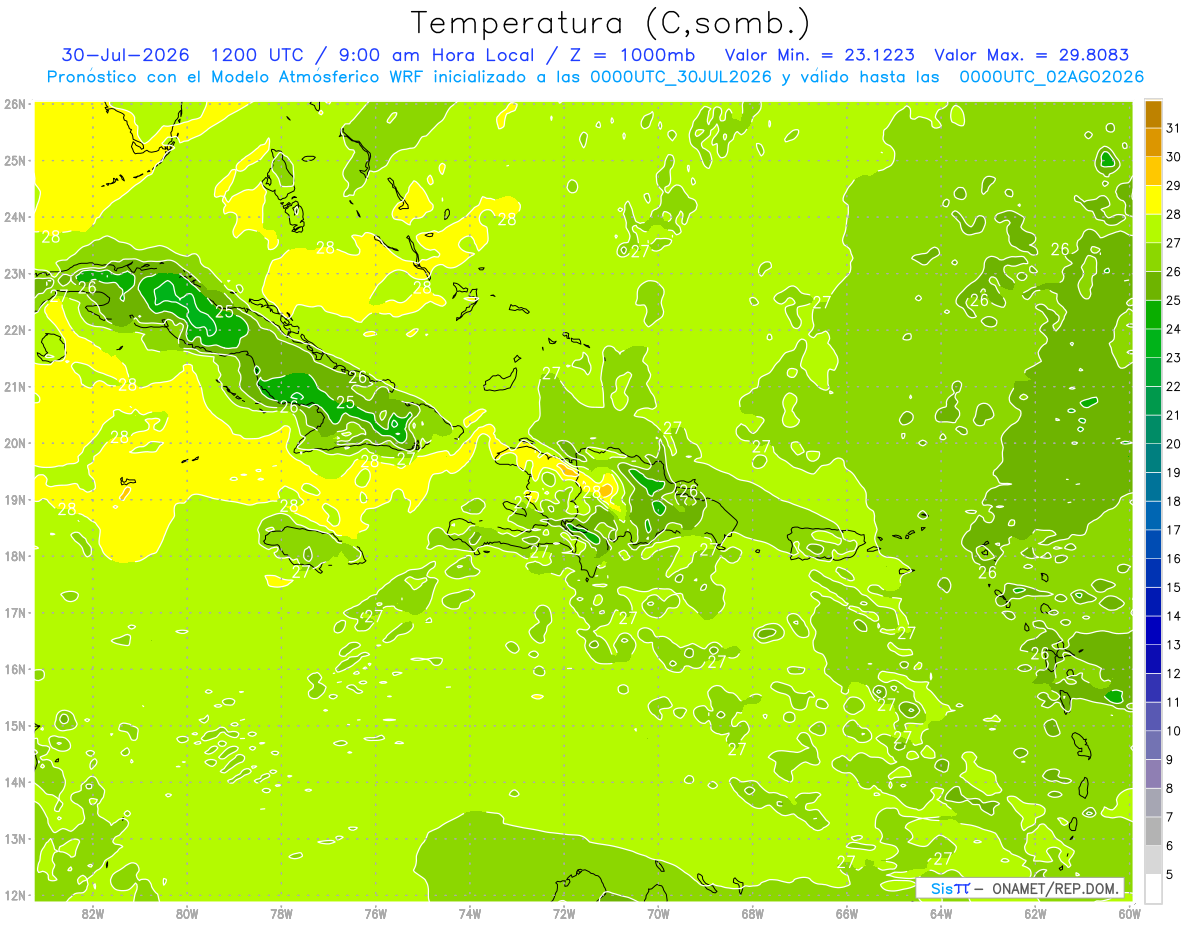Click the "12N" latitude axis label

(x=15, y=895)
